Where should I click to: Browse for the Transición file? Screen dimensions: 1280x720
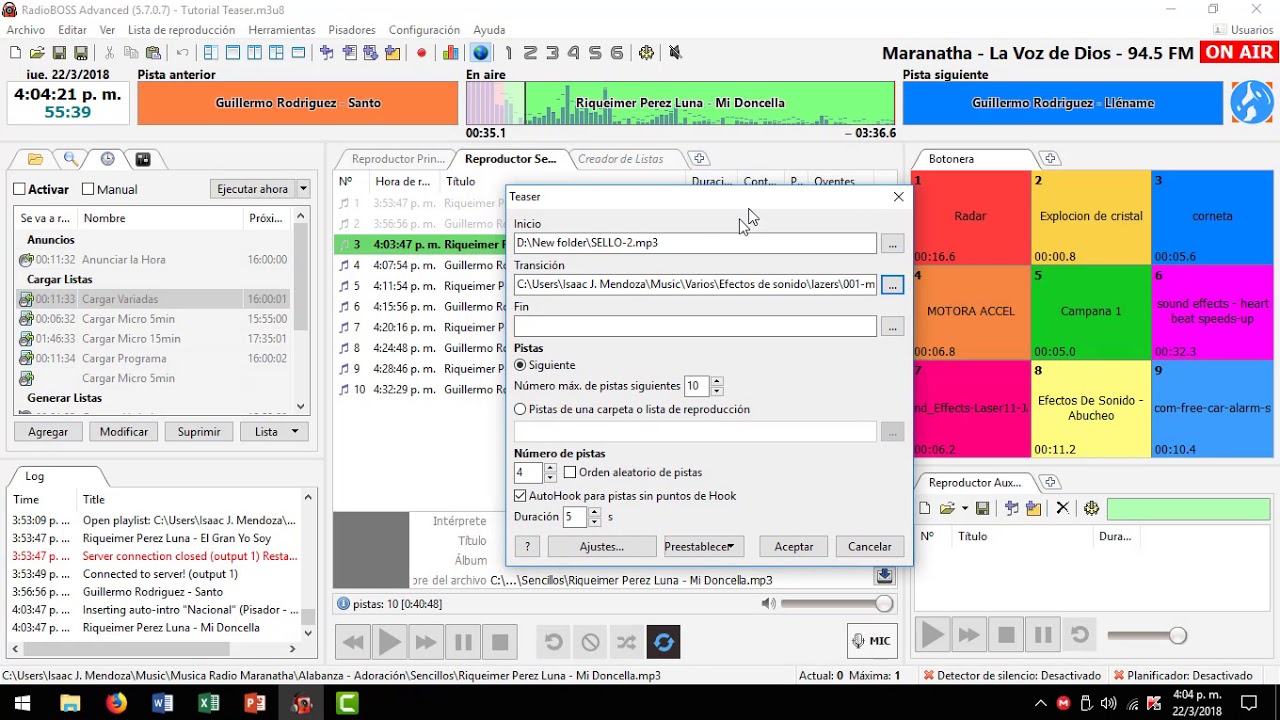click(x=892, y=285)
